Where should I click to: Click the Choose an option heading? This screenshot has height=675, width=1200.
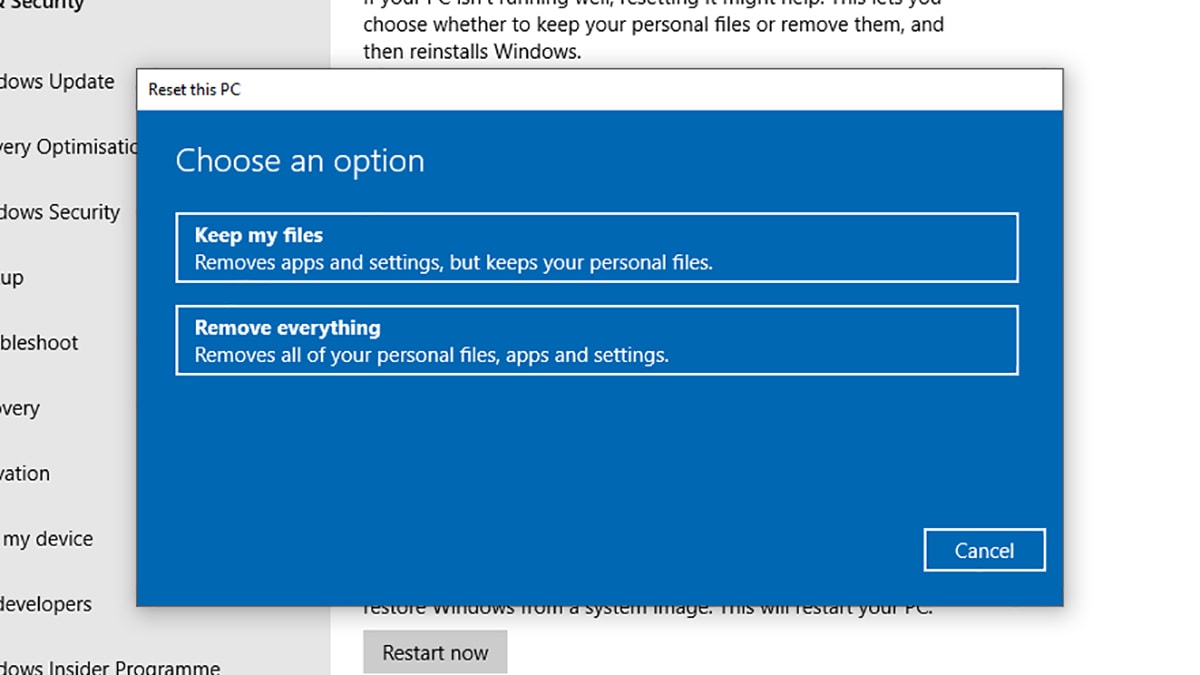[300, 161]
